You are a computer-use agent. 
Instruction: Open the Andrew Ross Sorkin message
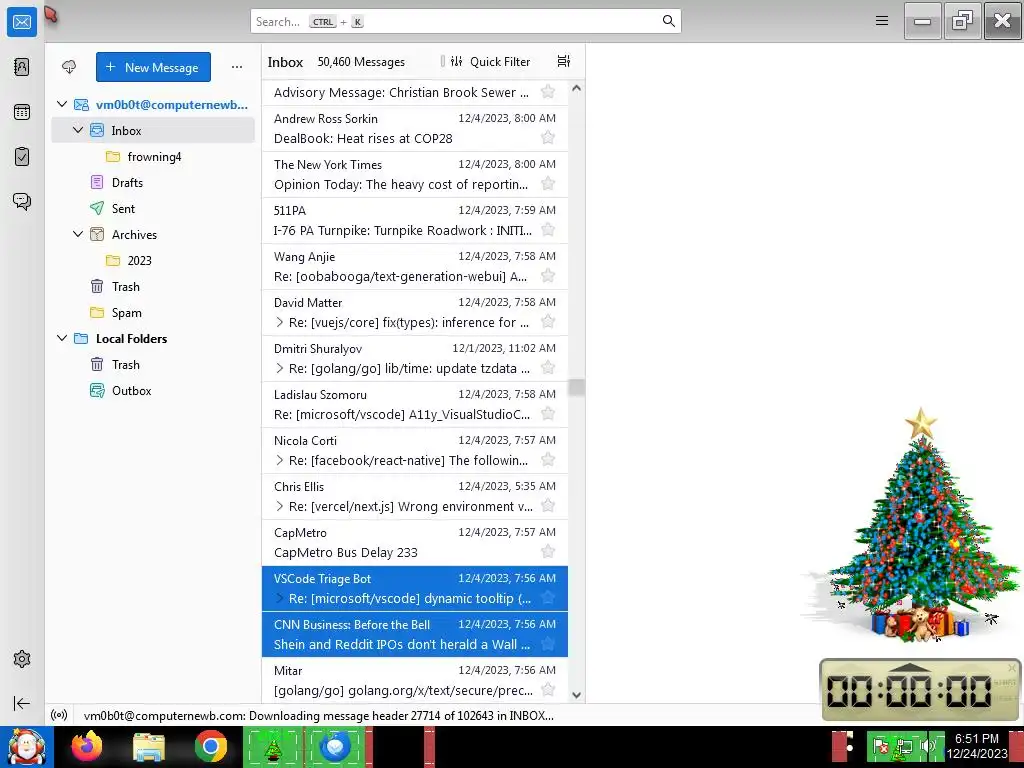click(x=415, y=129)
